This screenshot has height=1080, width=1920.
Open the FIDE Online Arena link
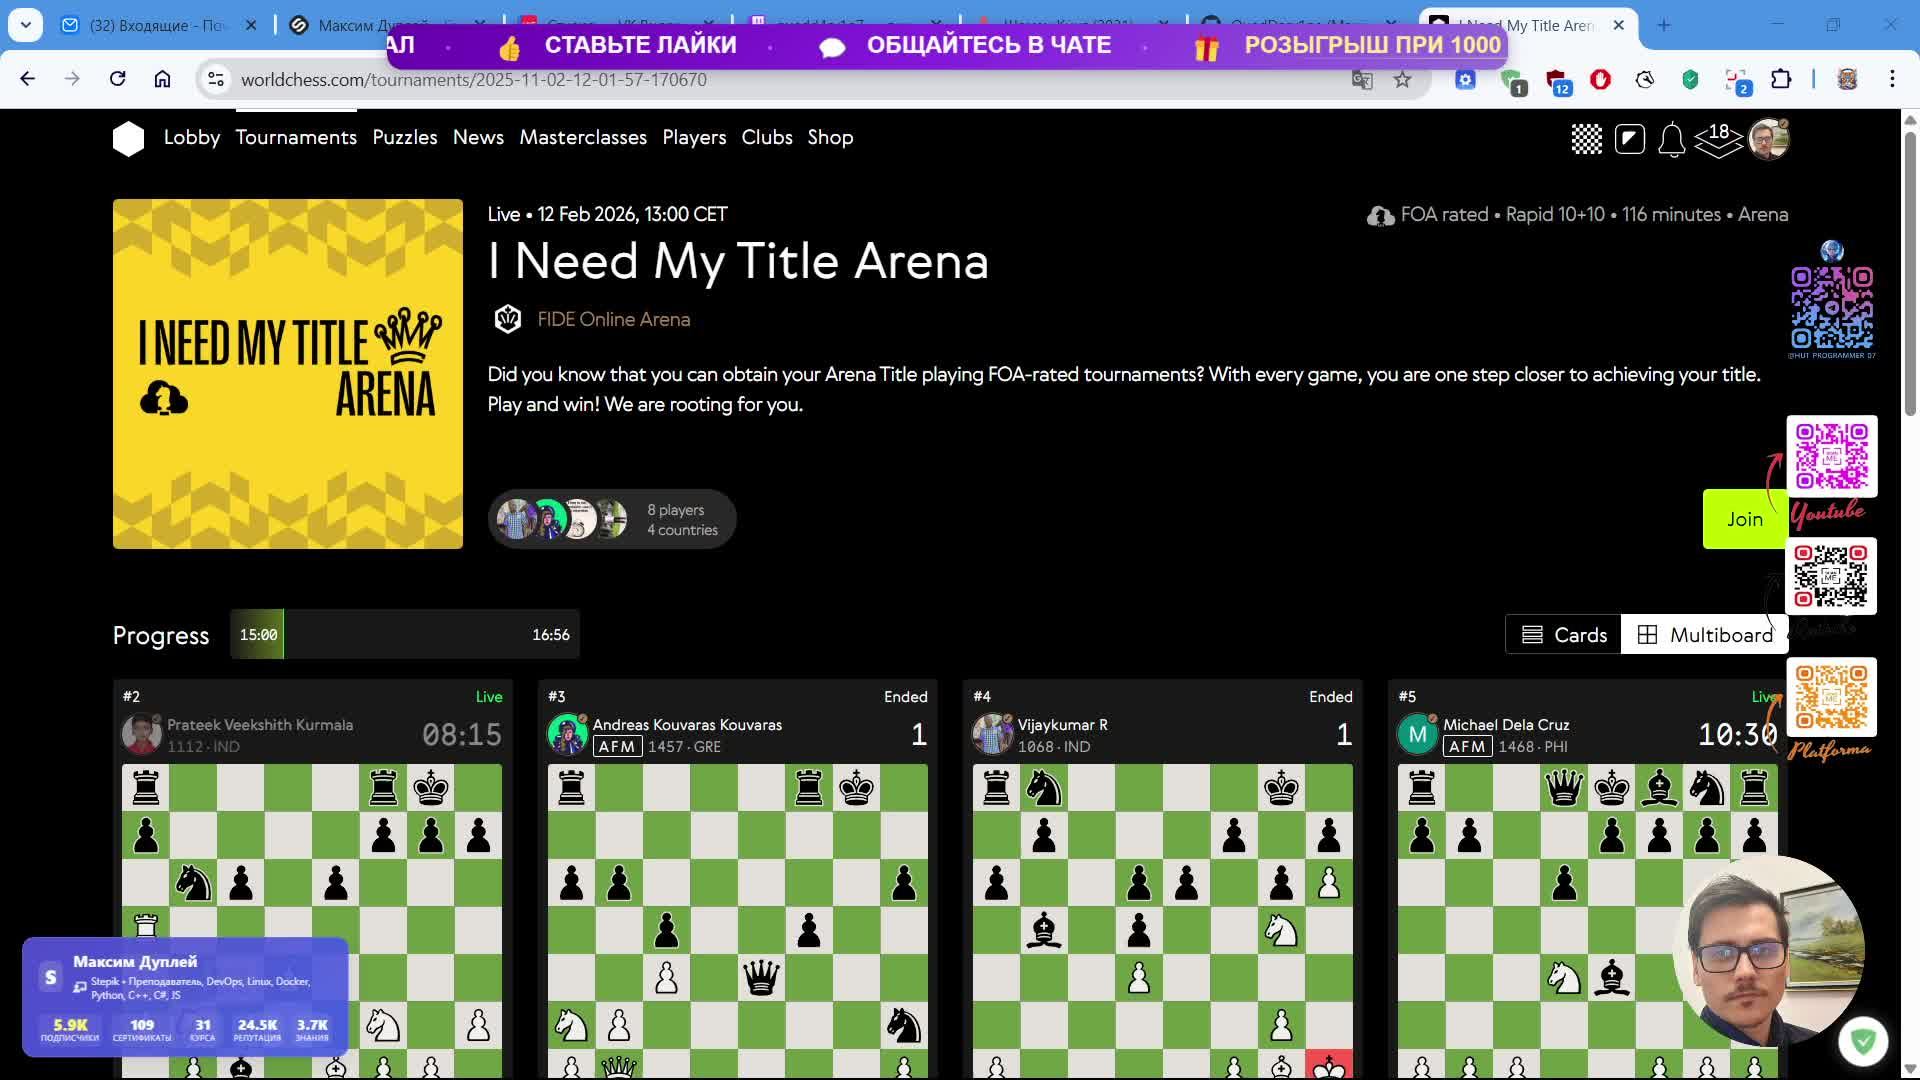point(613,320)
